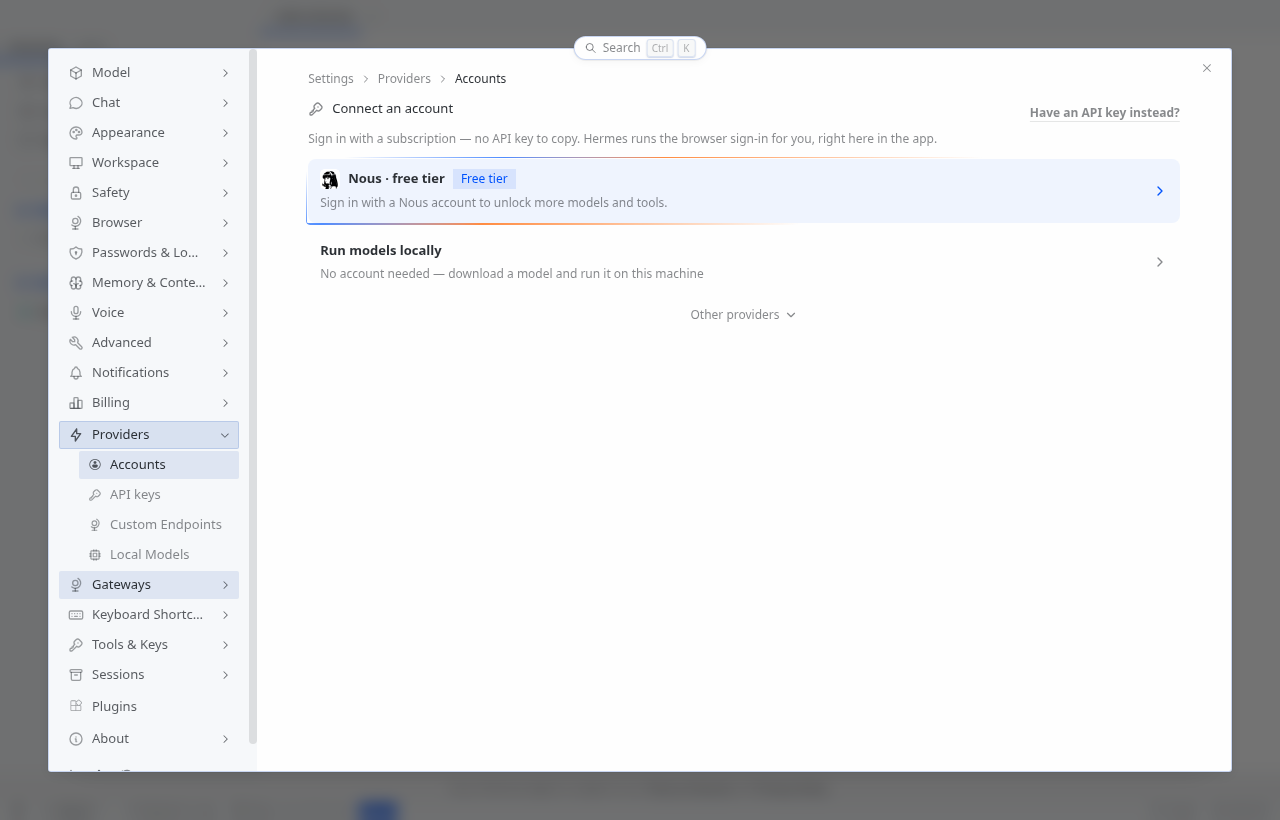1280x820 pixels.
Task: Open the Workspace settings section
Action: click(x=149, y=163)
